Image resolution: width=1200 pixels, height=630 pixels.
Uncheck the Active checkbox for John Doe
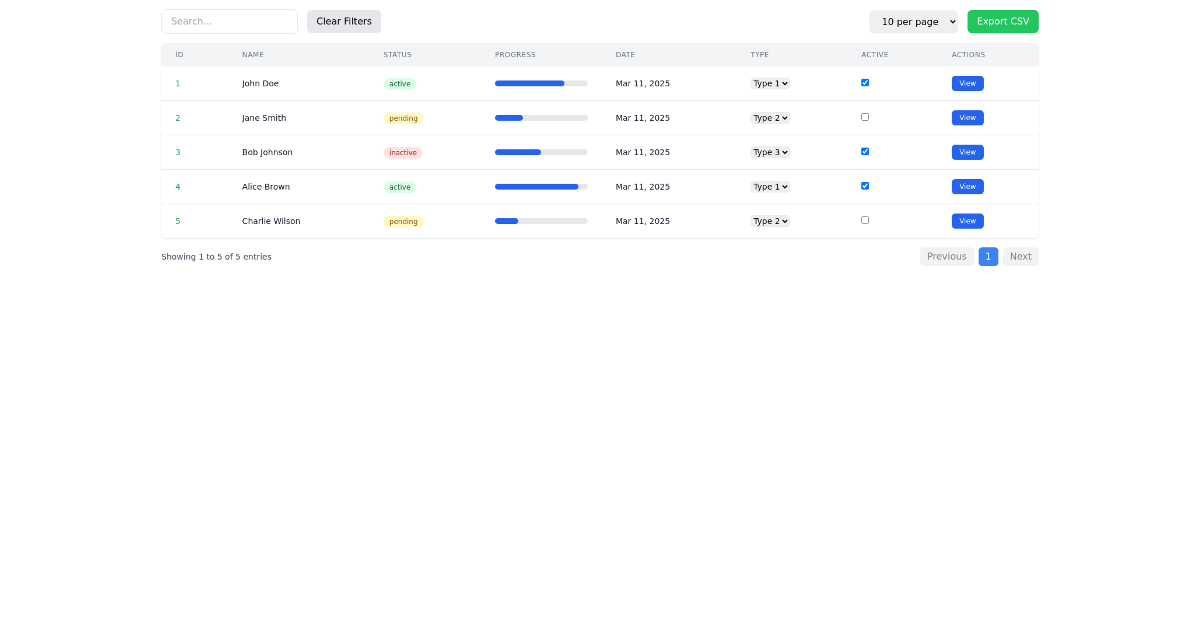[x=864, y=83]
